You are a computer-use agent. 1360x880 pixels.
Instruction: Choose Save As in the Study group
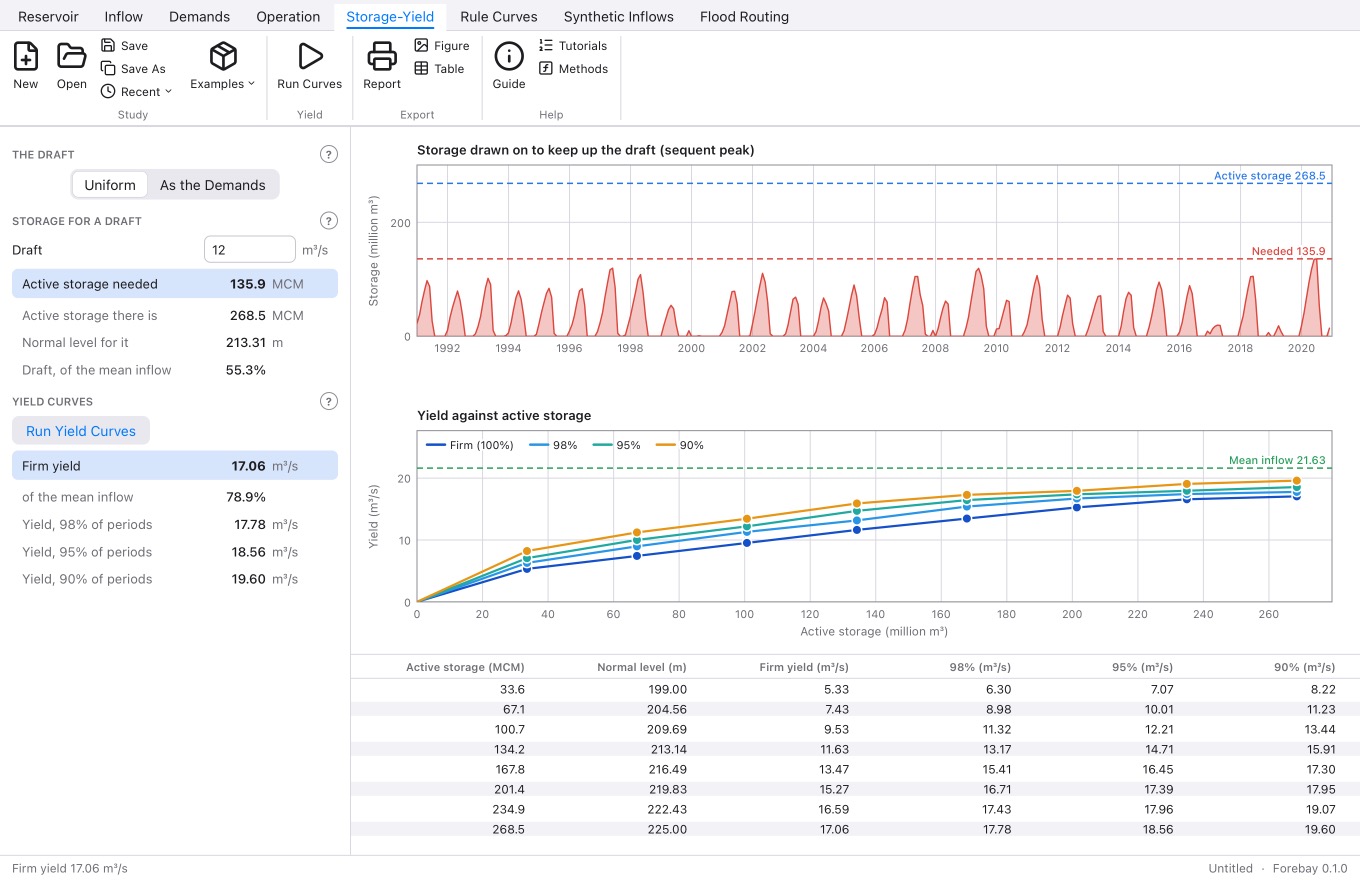[133, 69]
